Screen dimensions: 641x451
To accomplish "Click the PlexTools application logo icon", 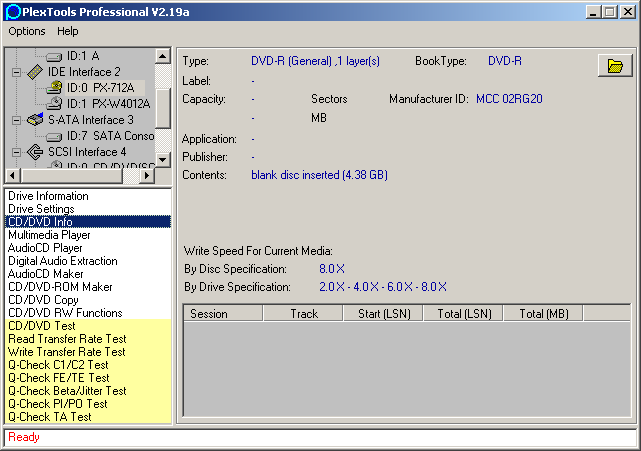I will (x=13, y=12).
